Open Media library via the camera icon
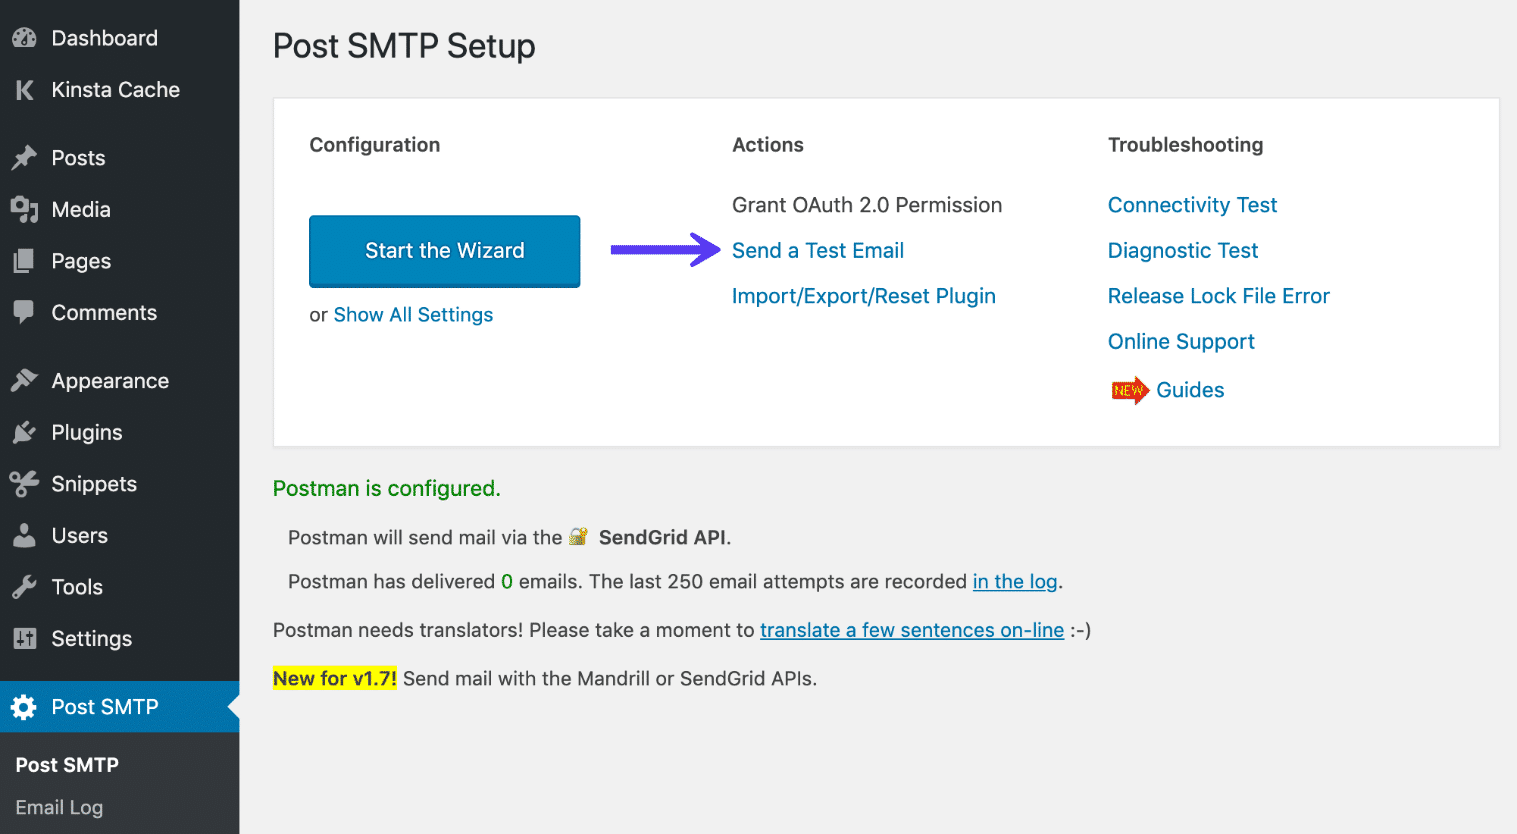The height and width of the screenshot is (834, 1517). 24,209
